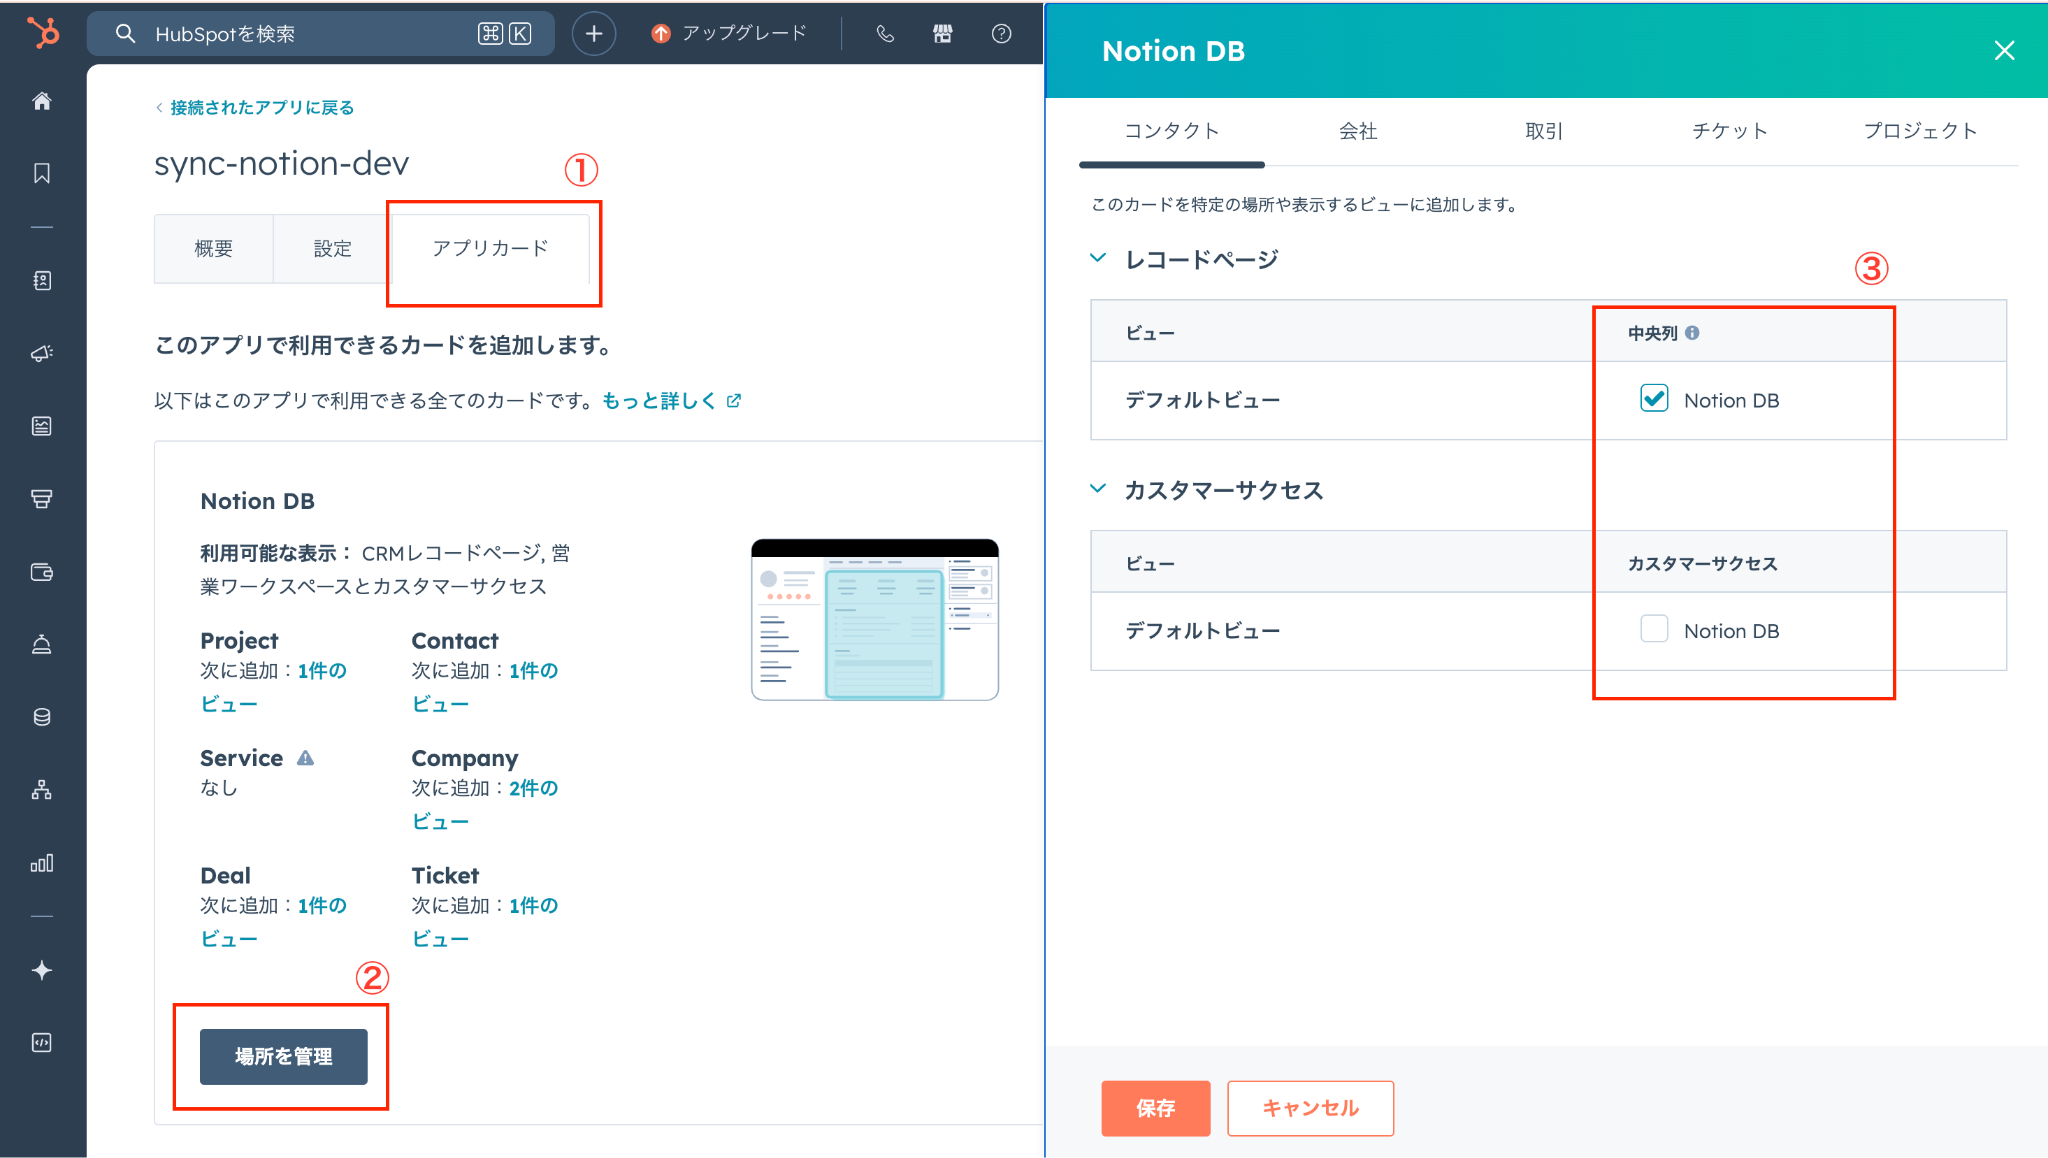Open the Content image icon in sidebar

pos(42,426)
